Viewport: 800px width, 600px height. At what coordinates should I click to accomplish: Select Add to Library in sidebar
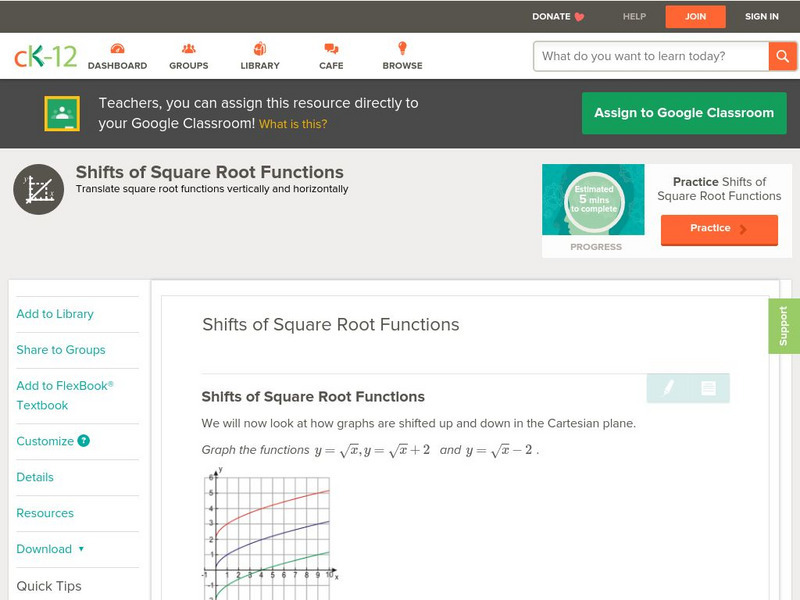coord(55,314)
